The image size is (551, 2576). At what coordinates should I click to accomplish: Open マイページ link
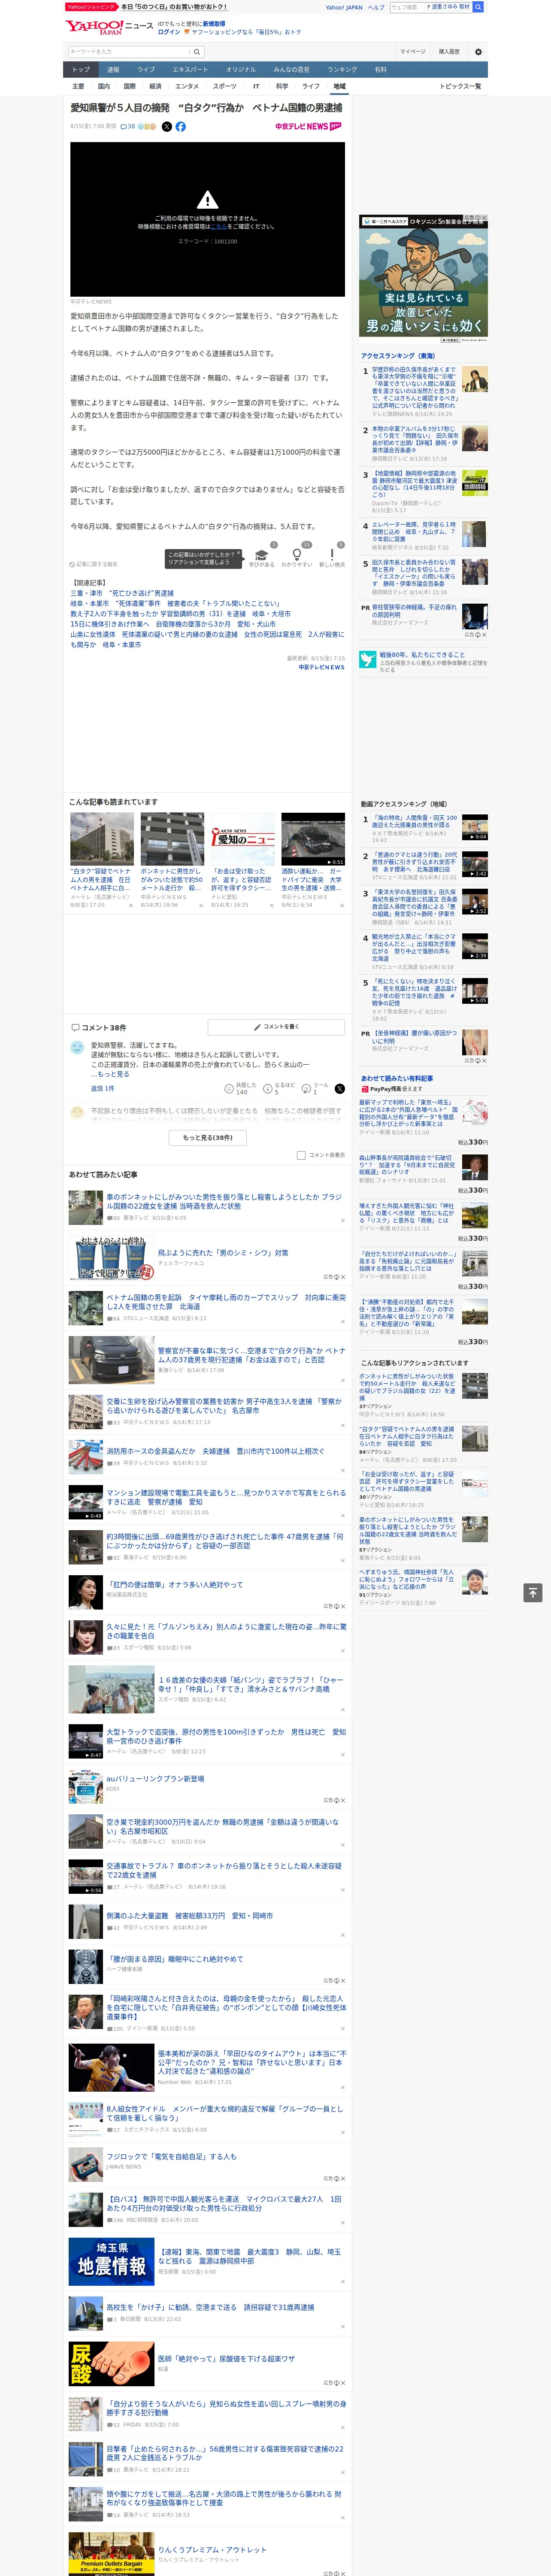412,52
